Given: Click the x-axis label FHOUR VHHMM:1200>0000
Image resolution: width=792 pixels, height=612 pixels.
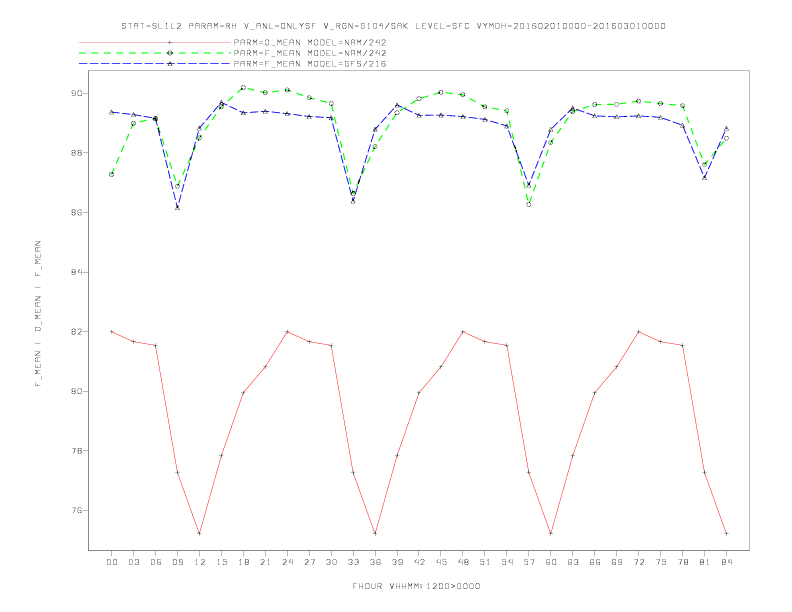Looking at the screenshot, I should pyautogui.click(x=416, y=586).
